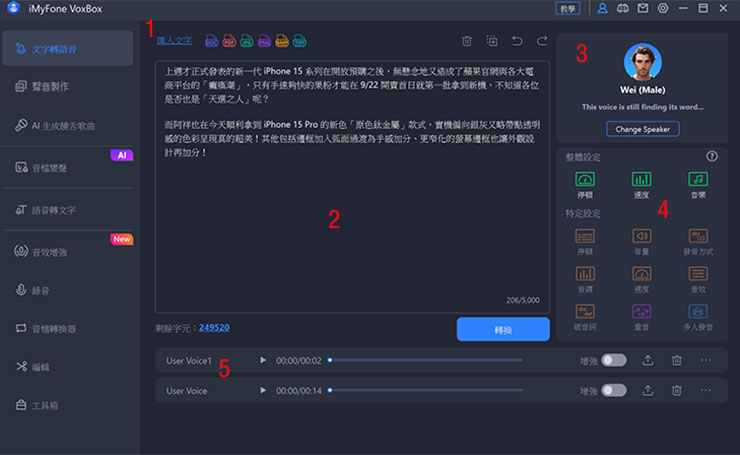Open the specific 音量 volume setting

[x=641, y=241]
